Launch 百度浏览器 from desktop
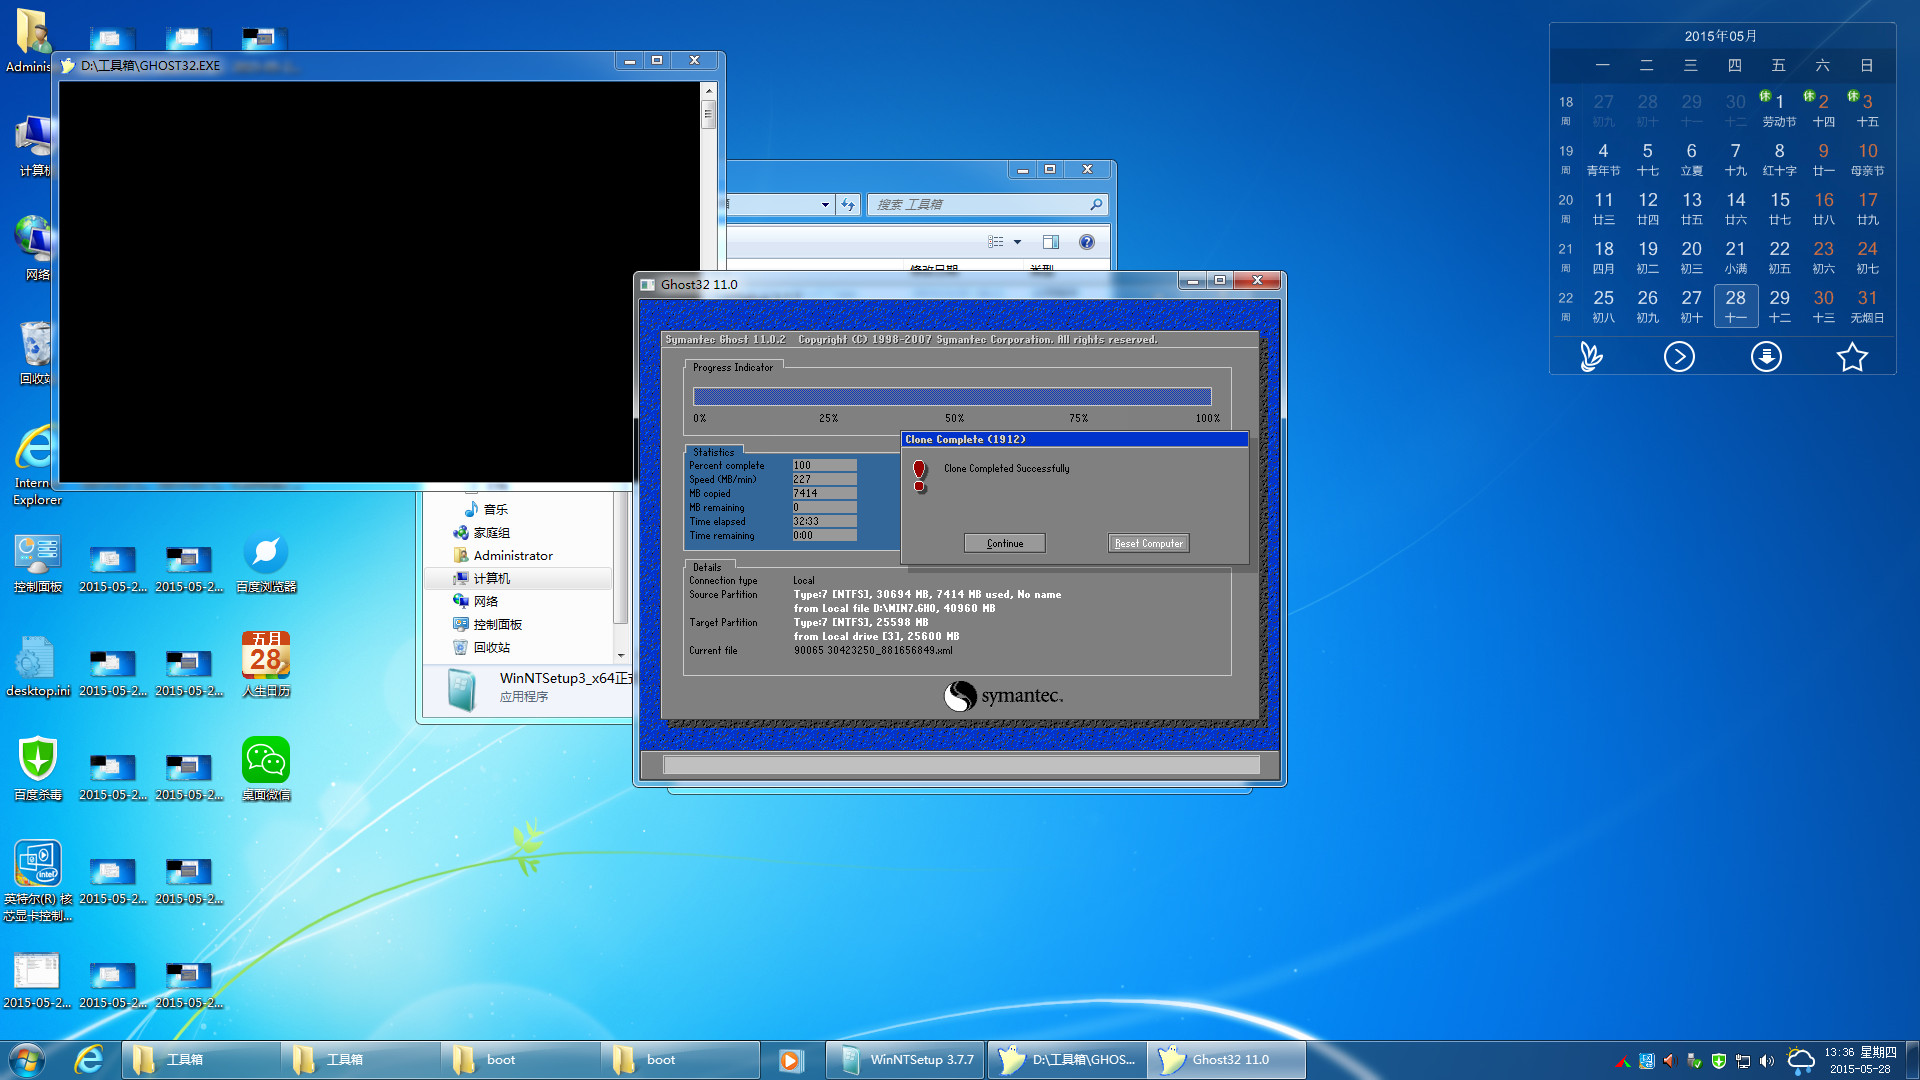Screen dimensions: 1920x1080 [266, 563]
